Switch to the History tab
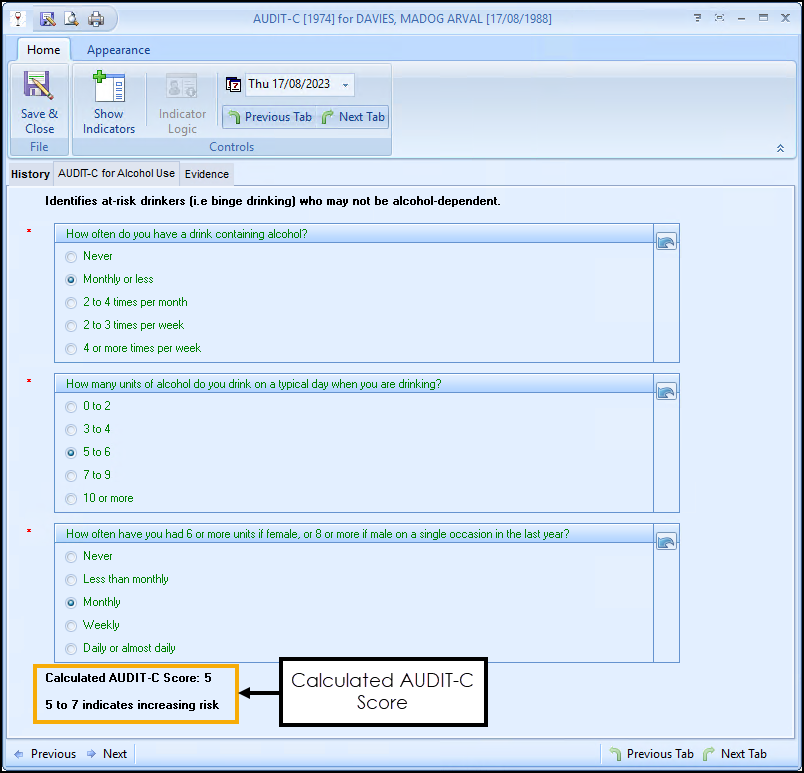The width and height of the screenshot is (804, 773). [x=30, y=174]
